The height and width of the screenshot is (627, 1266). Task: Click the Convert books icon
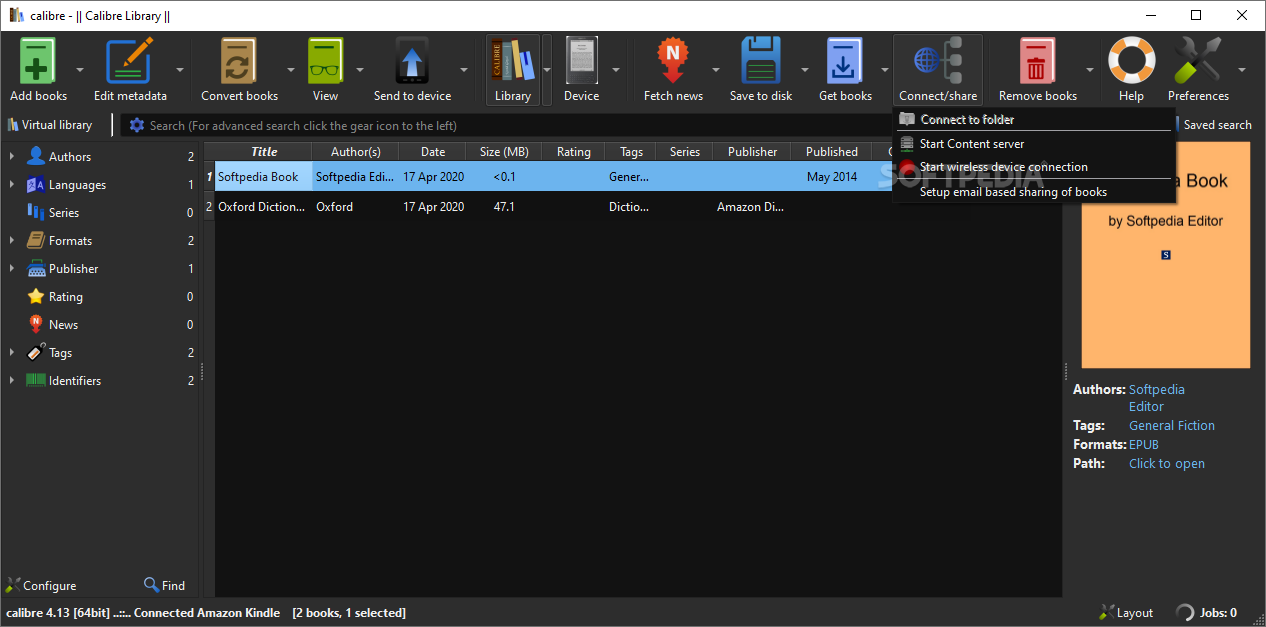pos(239,62)
